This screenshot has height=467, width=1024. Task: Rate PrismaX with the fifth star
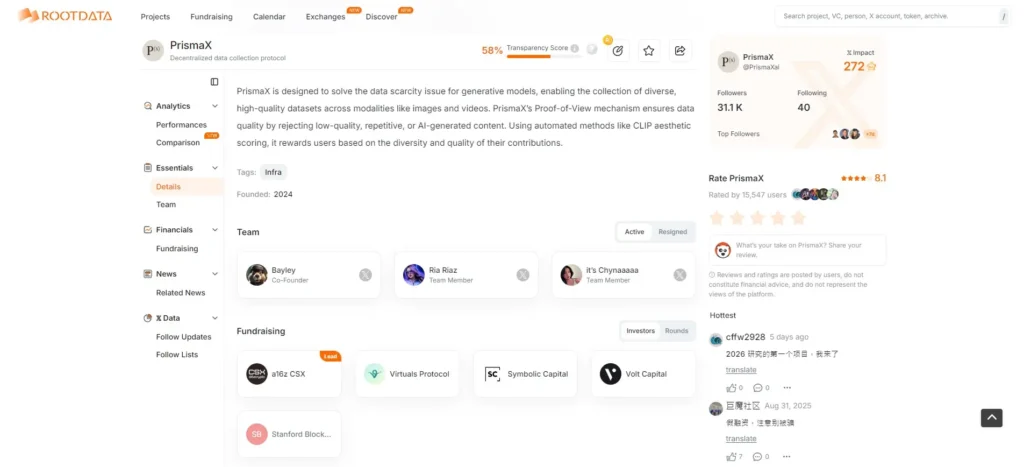(x=798, y=218)
